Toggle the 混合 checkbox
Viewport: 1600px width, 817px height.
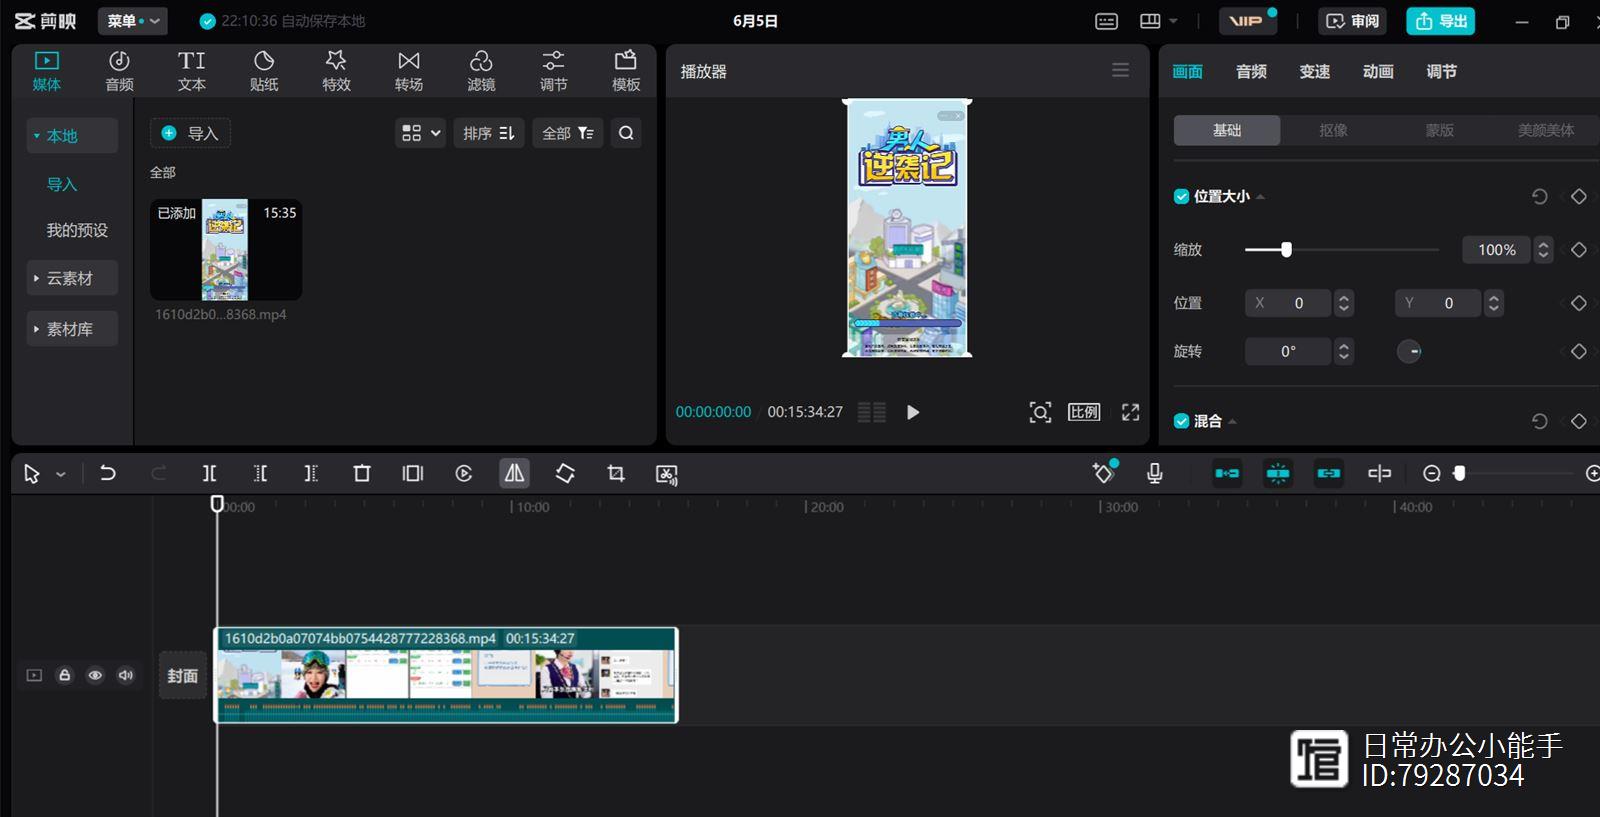pyautogui.click(x=1181, y=421)
